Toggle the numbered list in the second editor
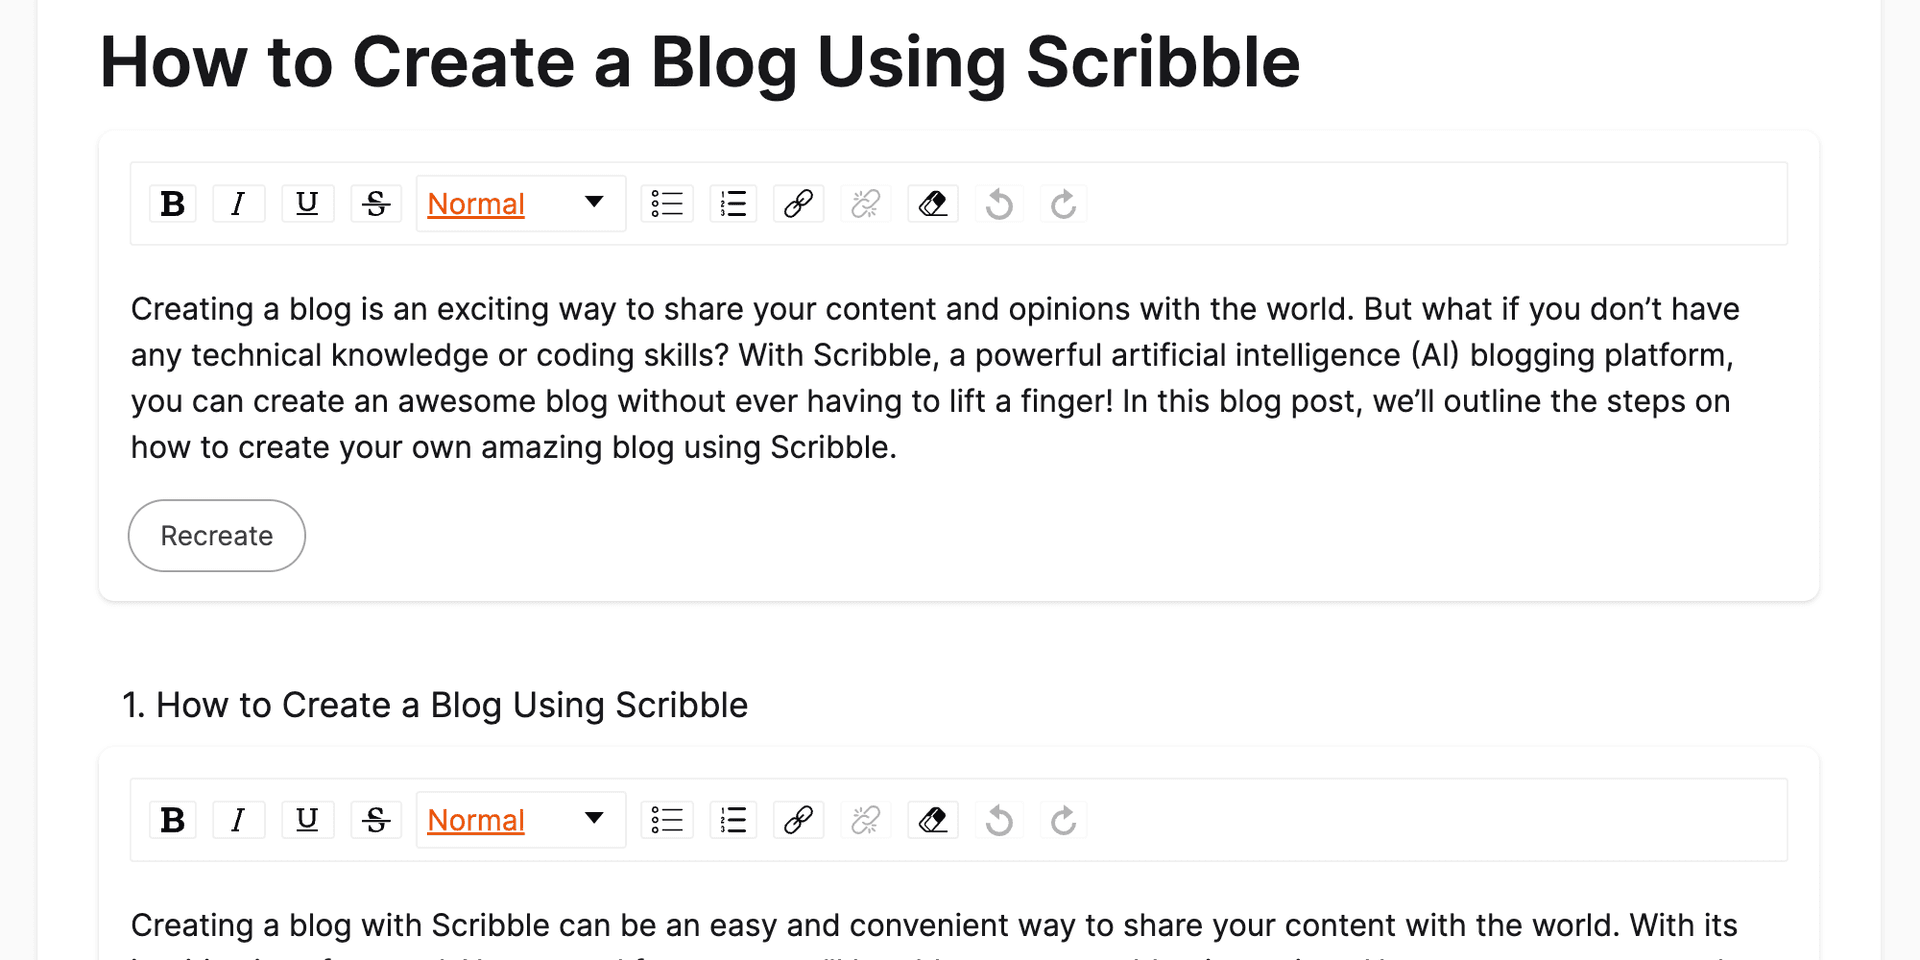This screenshot has height=960, width=1920. pyautogui.click(x=733, y=819)
